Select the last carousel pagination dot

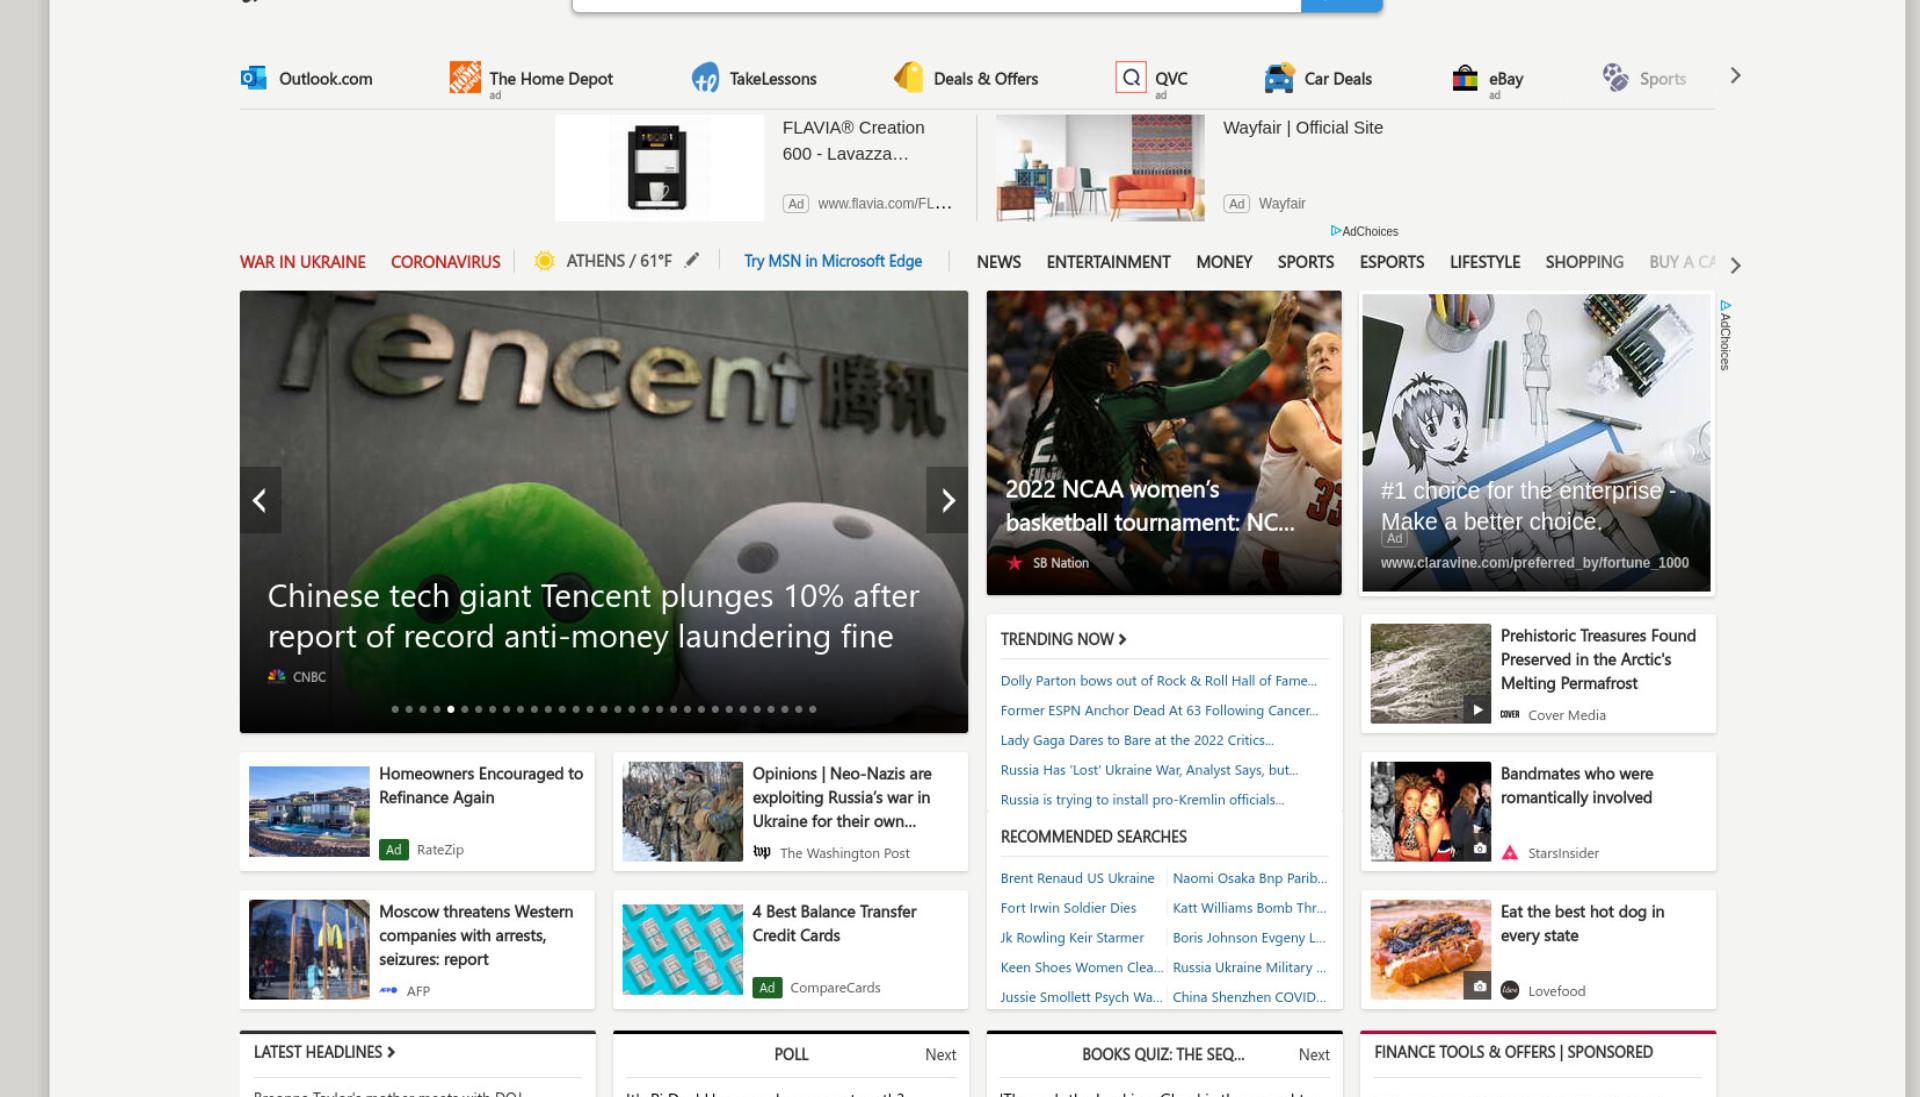[813, 709]
